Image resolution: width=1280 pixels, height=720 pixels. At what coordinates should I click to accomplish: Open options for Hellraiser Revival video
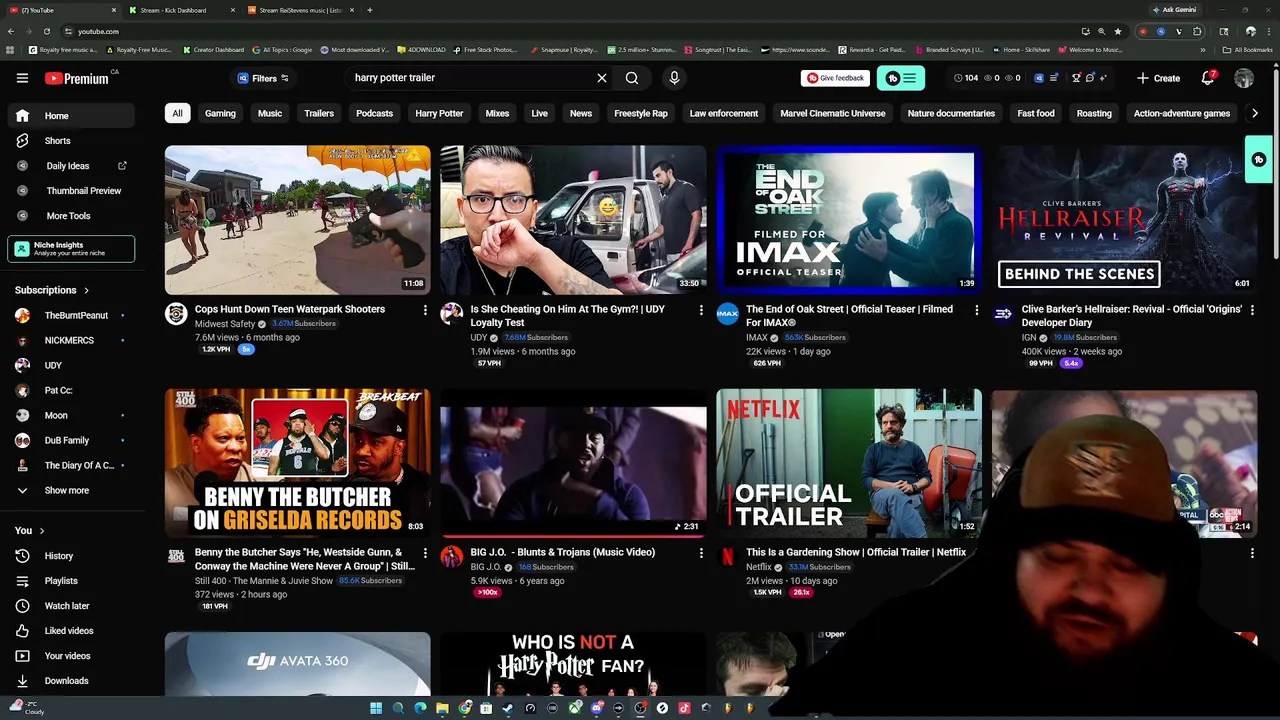point(1252,310)
